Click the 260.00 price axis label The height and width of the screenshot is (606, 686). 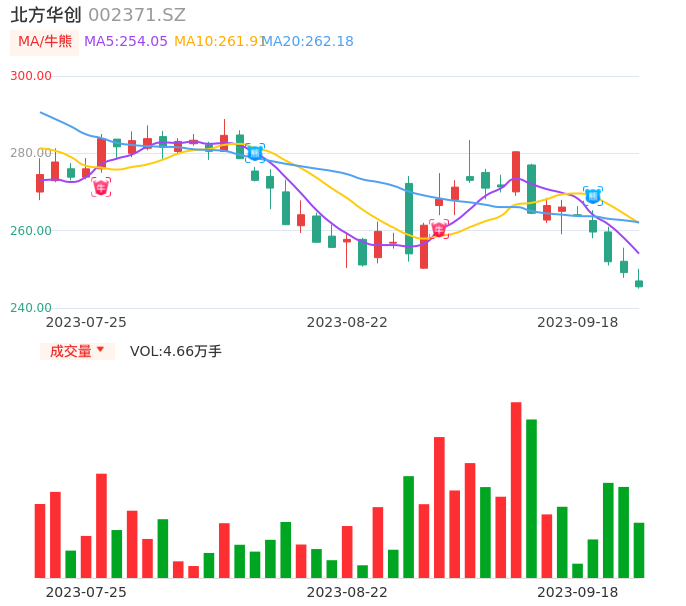pos(31,231)
